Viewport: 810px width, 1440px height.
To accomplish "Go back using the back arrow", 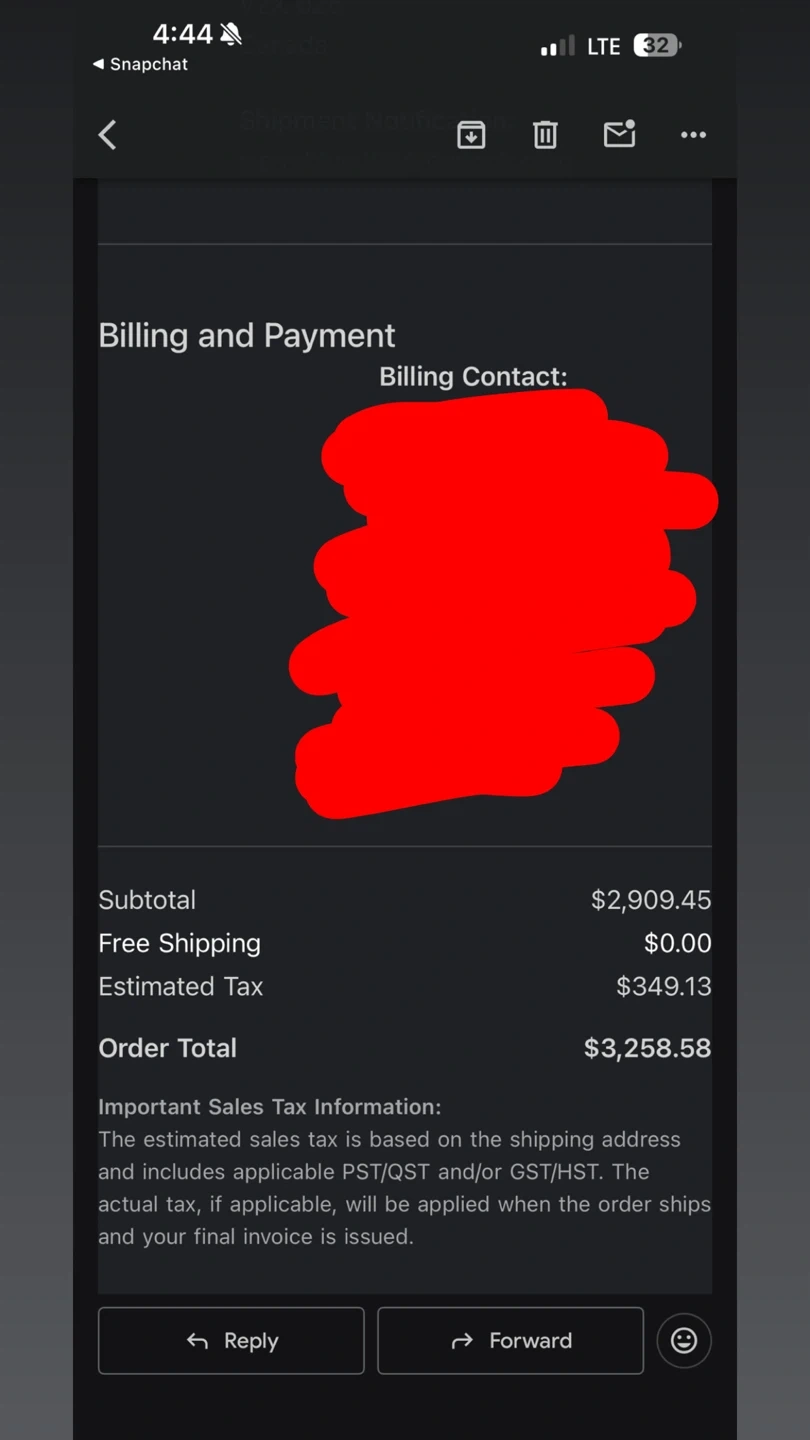I will tap(108, 135).
